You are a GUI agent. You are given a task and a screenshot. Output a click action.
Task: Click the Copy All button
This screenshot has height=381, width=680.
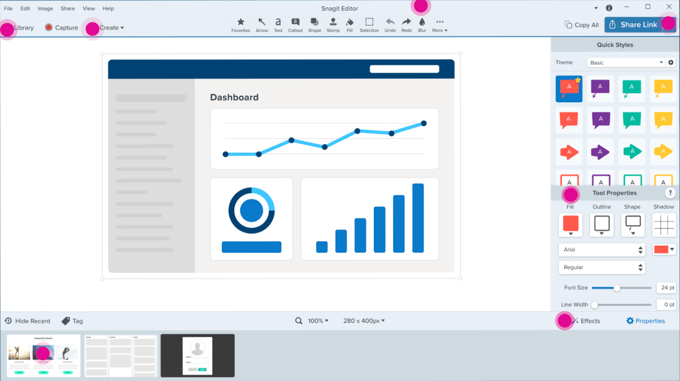click(x=582, y=25)
